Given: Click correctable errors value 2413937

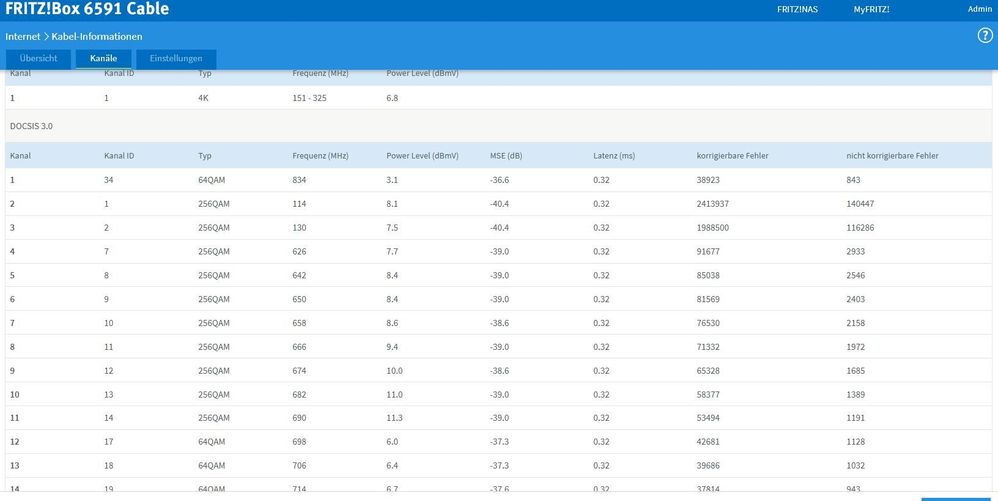Looking at the screenshot, I should [712, 204].
